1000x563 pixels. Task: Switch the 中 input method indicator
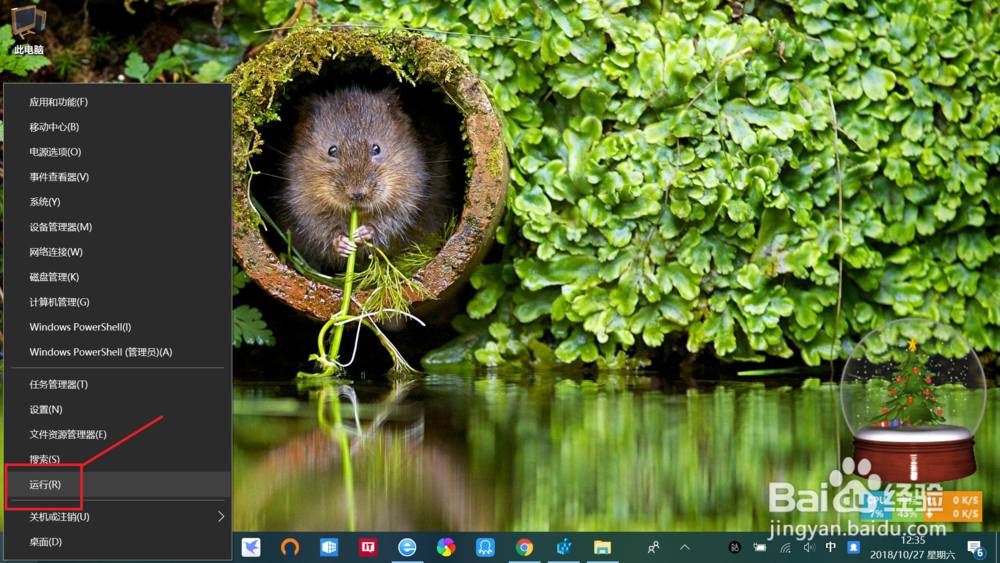point(830,546)
